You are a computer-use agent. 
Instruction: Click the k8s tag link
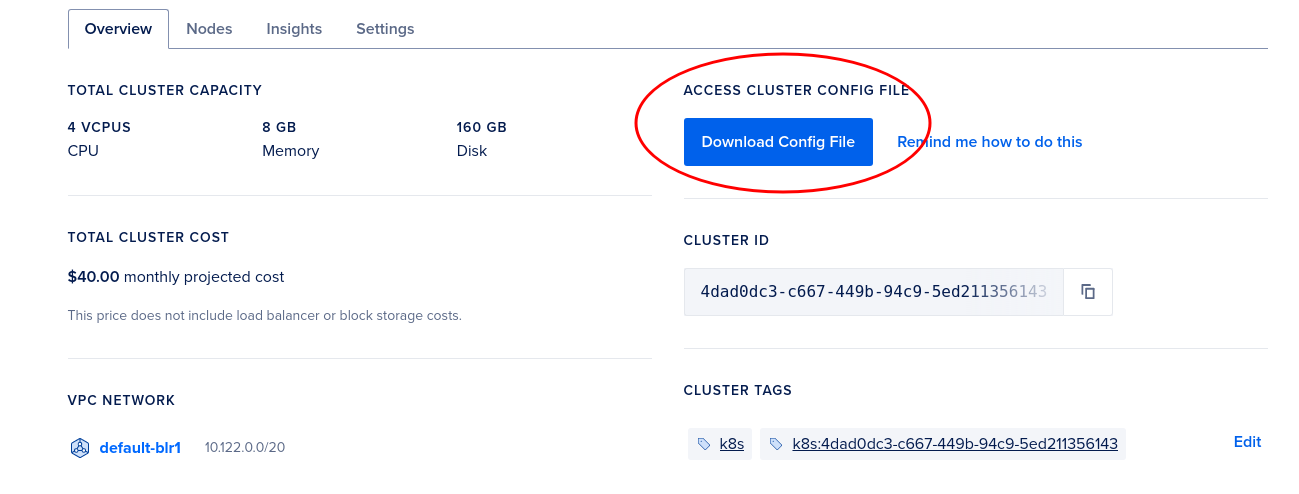(732, 444)
